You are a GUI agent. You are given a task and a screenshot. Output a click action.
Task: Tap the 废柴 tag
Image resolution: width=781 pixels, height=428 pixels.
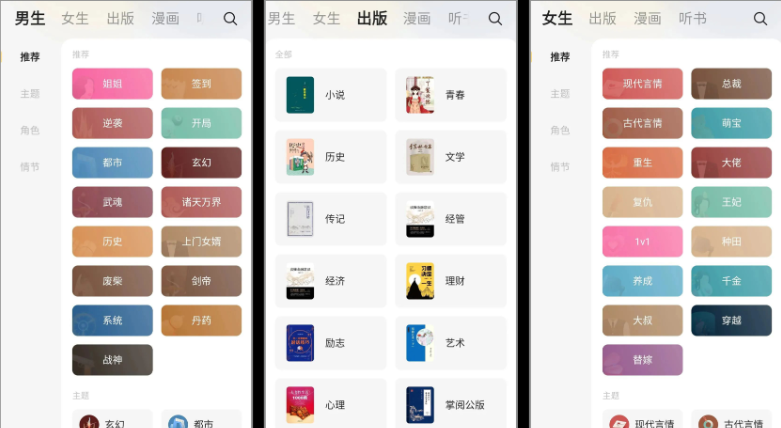pos(113,281)
